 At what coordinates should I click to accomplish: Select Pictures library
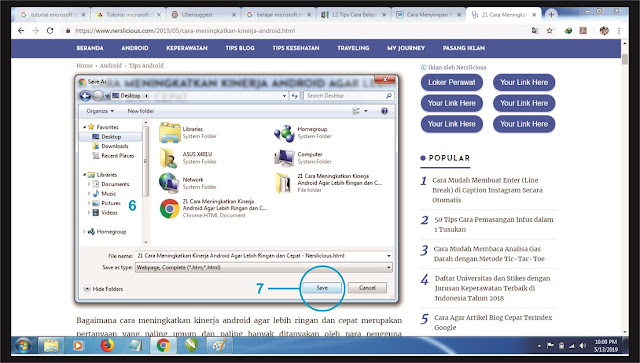111,203
